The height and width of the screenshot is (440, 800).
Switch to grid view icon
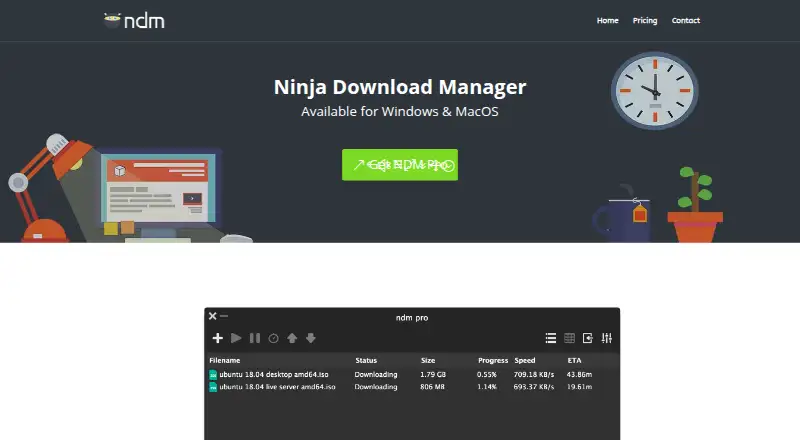pos(569,338)
